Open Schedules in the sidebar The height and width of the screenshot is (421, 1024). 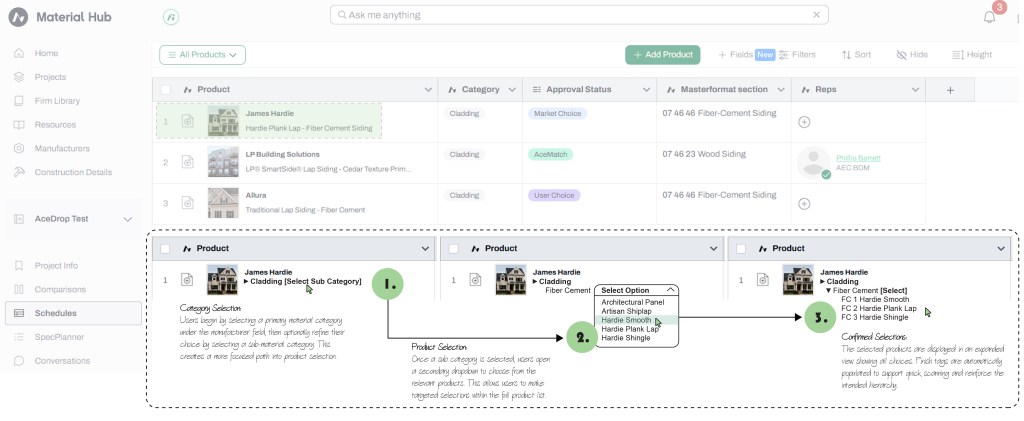(55, 313)
